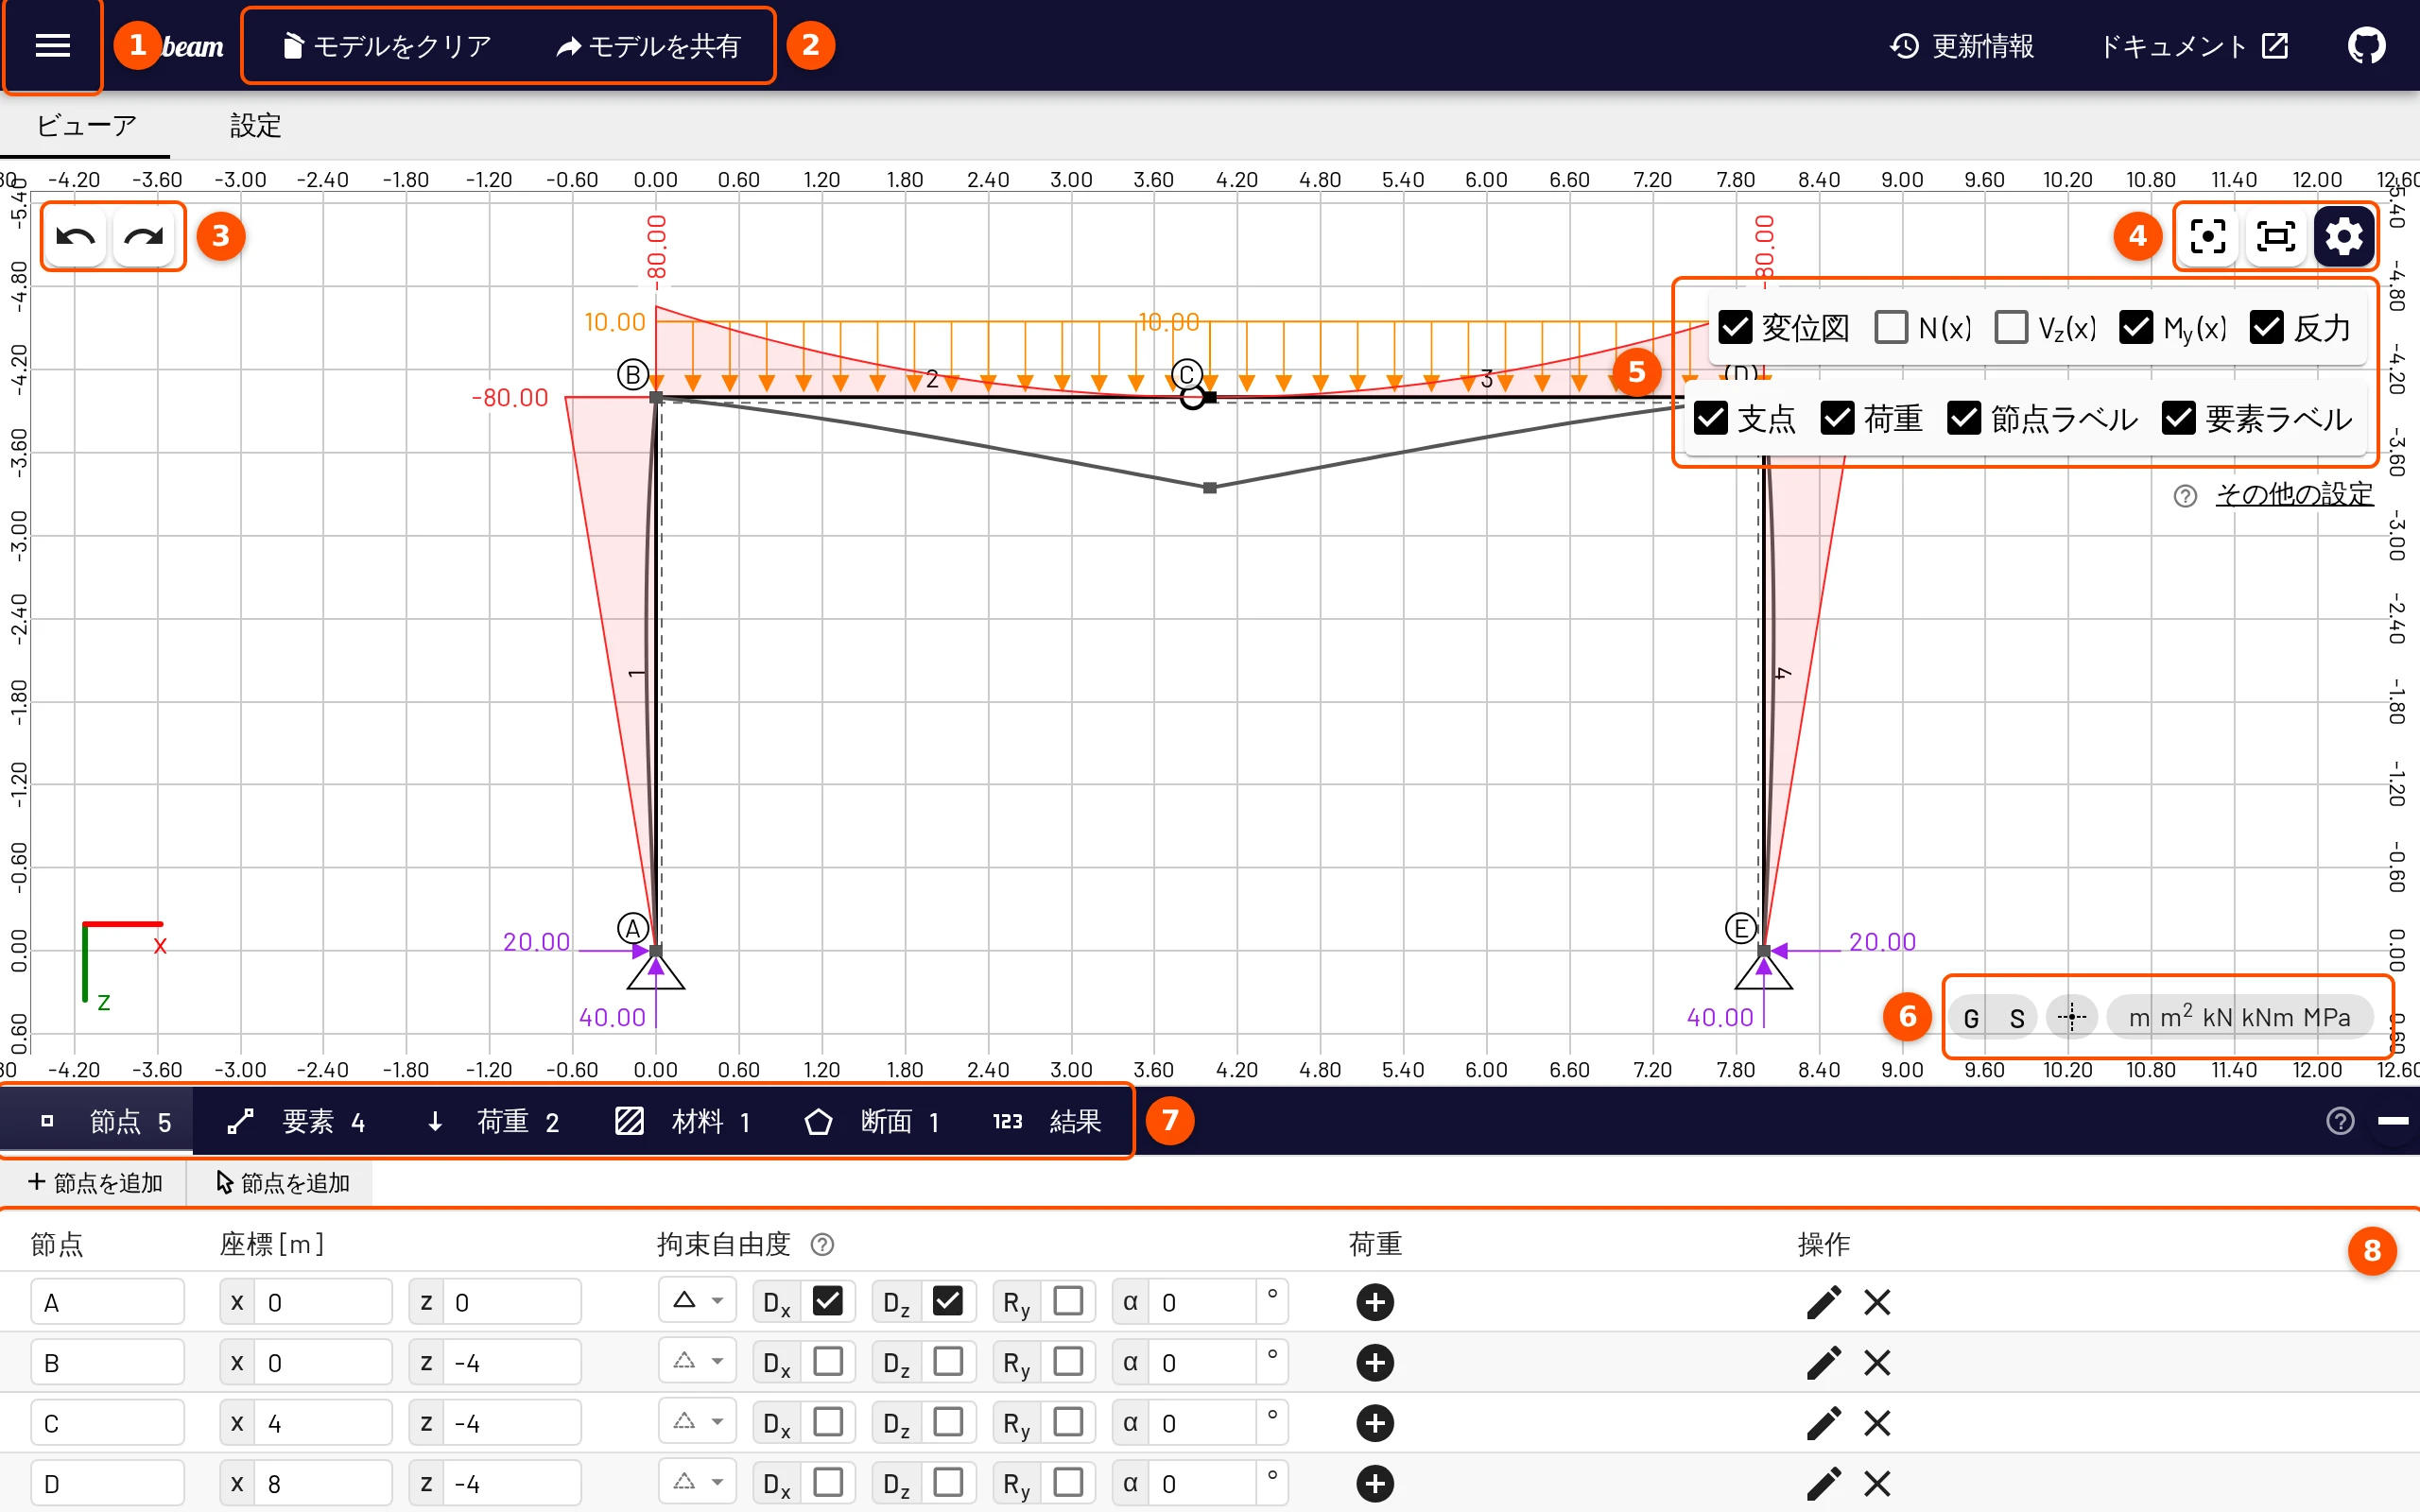Delete node C with the X icon

click(x=1877, y=1422)
